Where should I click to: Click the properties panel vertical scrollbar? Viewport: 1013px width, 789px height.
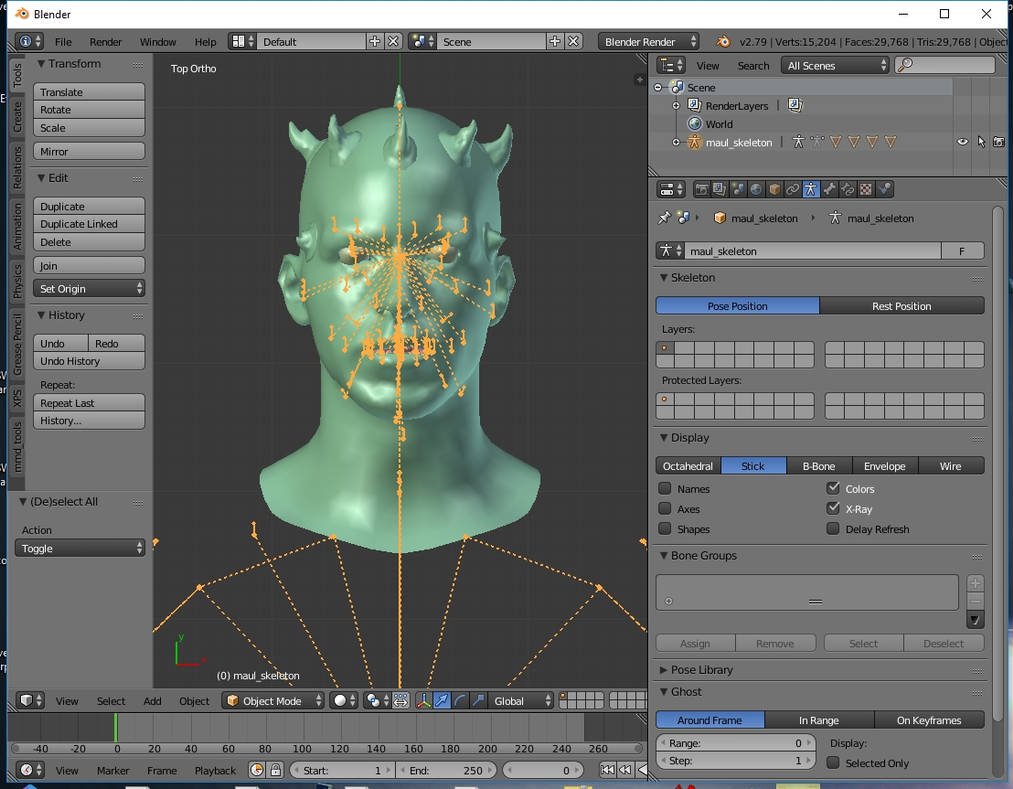point(997,464)
